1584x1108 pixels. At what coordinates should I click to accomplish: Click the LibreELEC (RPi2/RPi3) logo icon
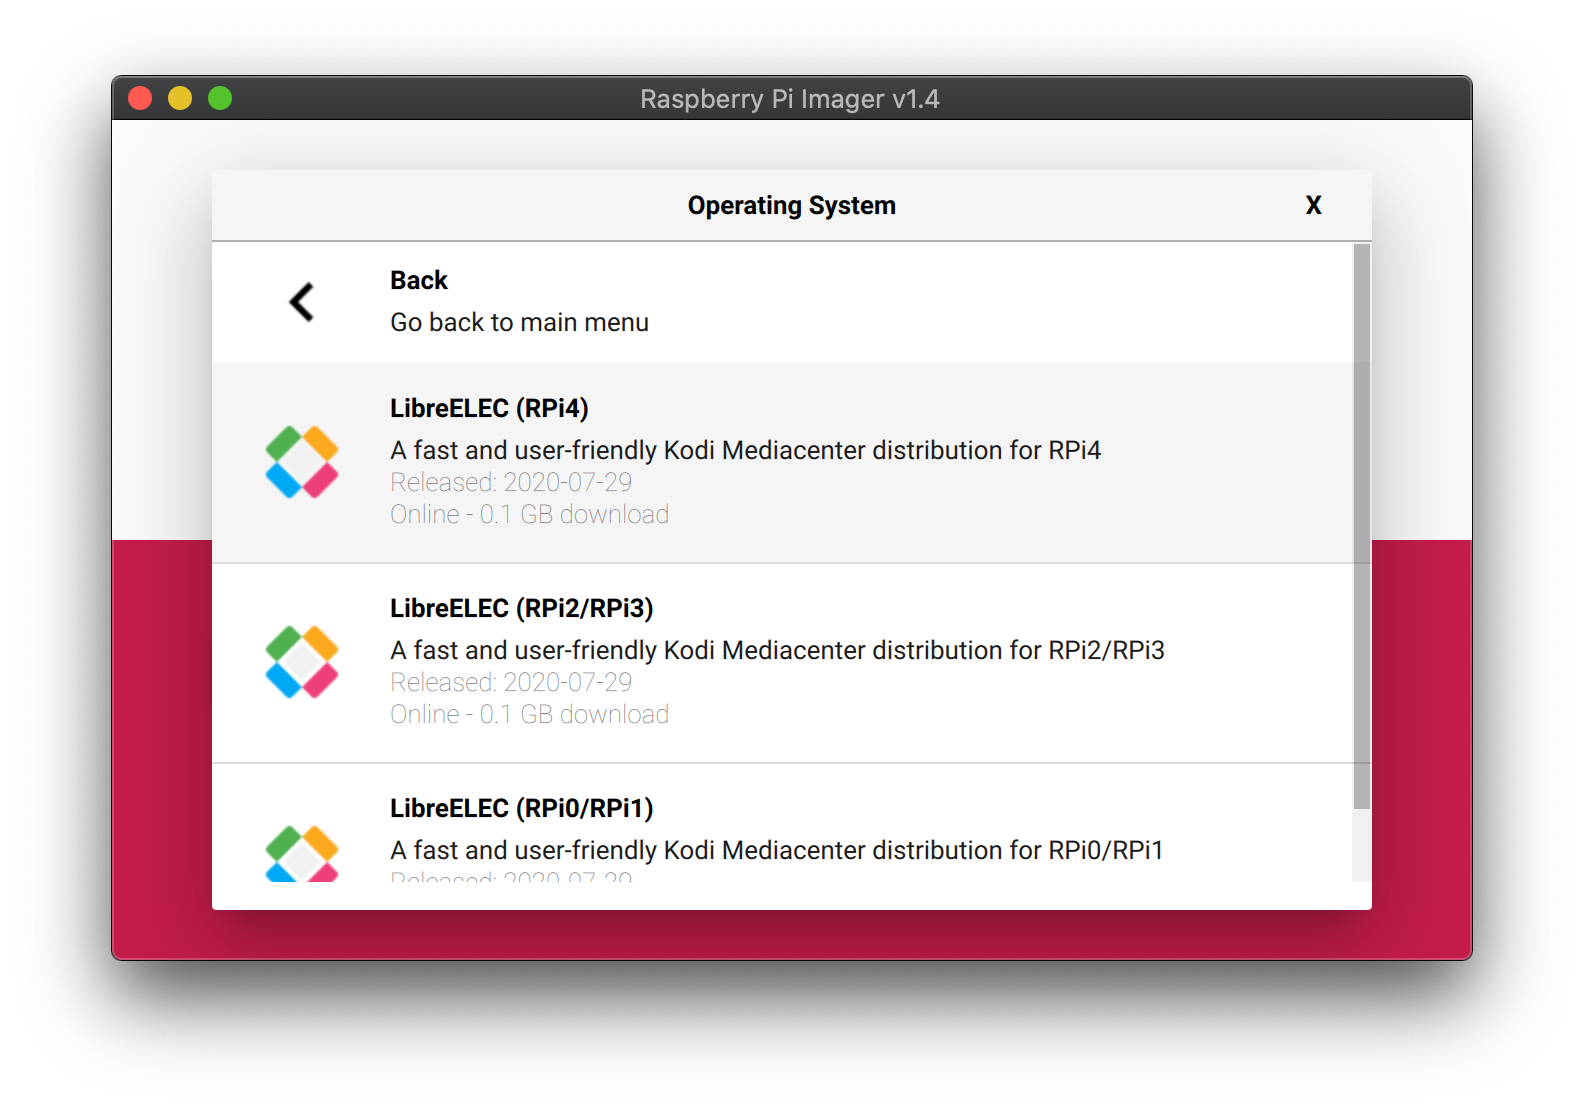pyautogui.click(x=302, y=662)
